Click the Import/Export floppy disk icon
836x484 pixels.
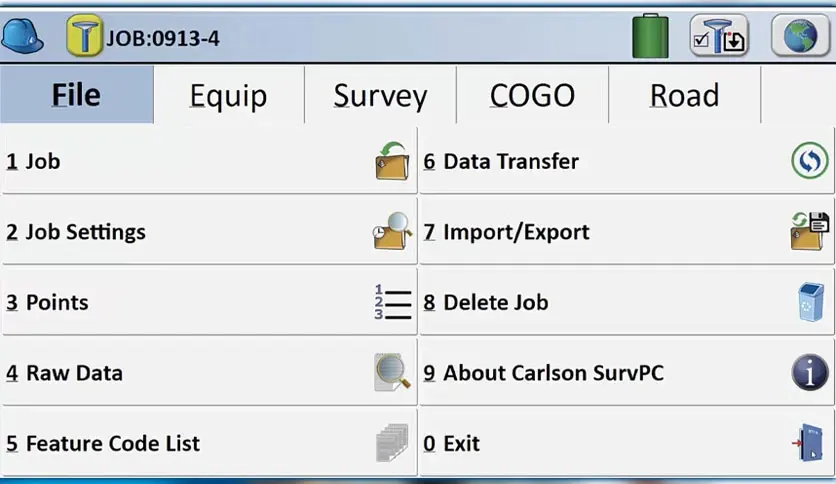click(809, 231)
